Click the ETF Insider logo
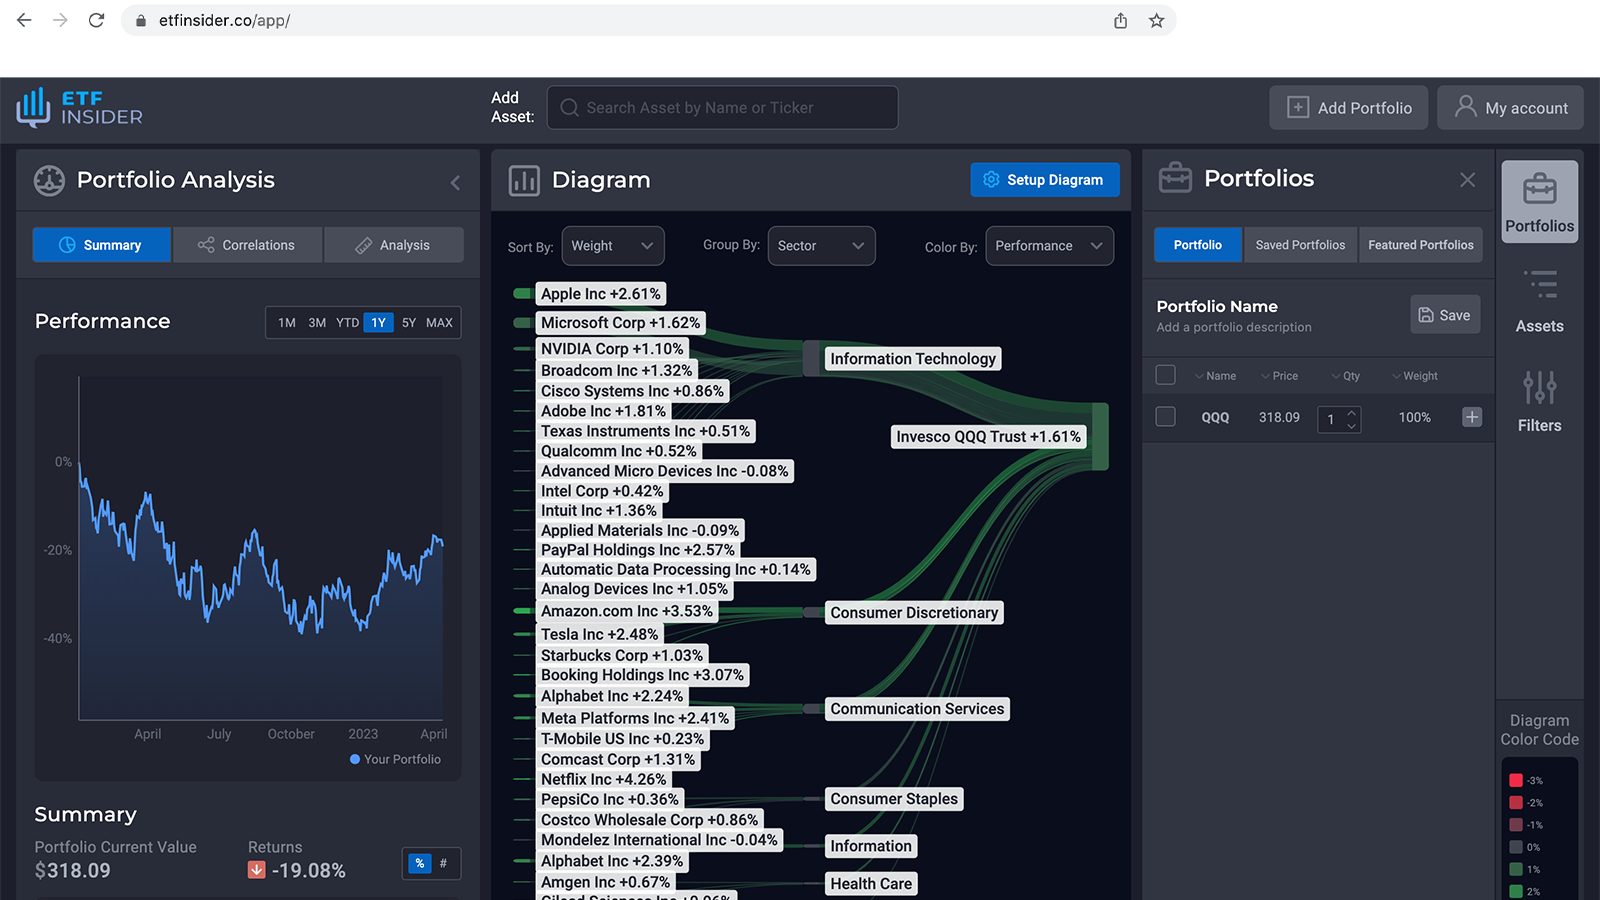This screenshot has height=900, width=1600. (x=80, y=108)
